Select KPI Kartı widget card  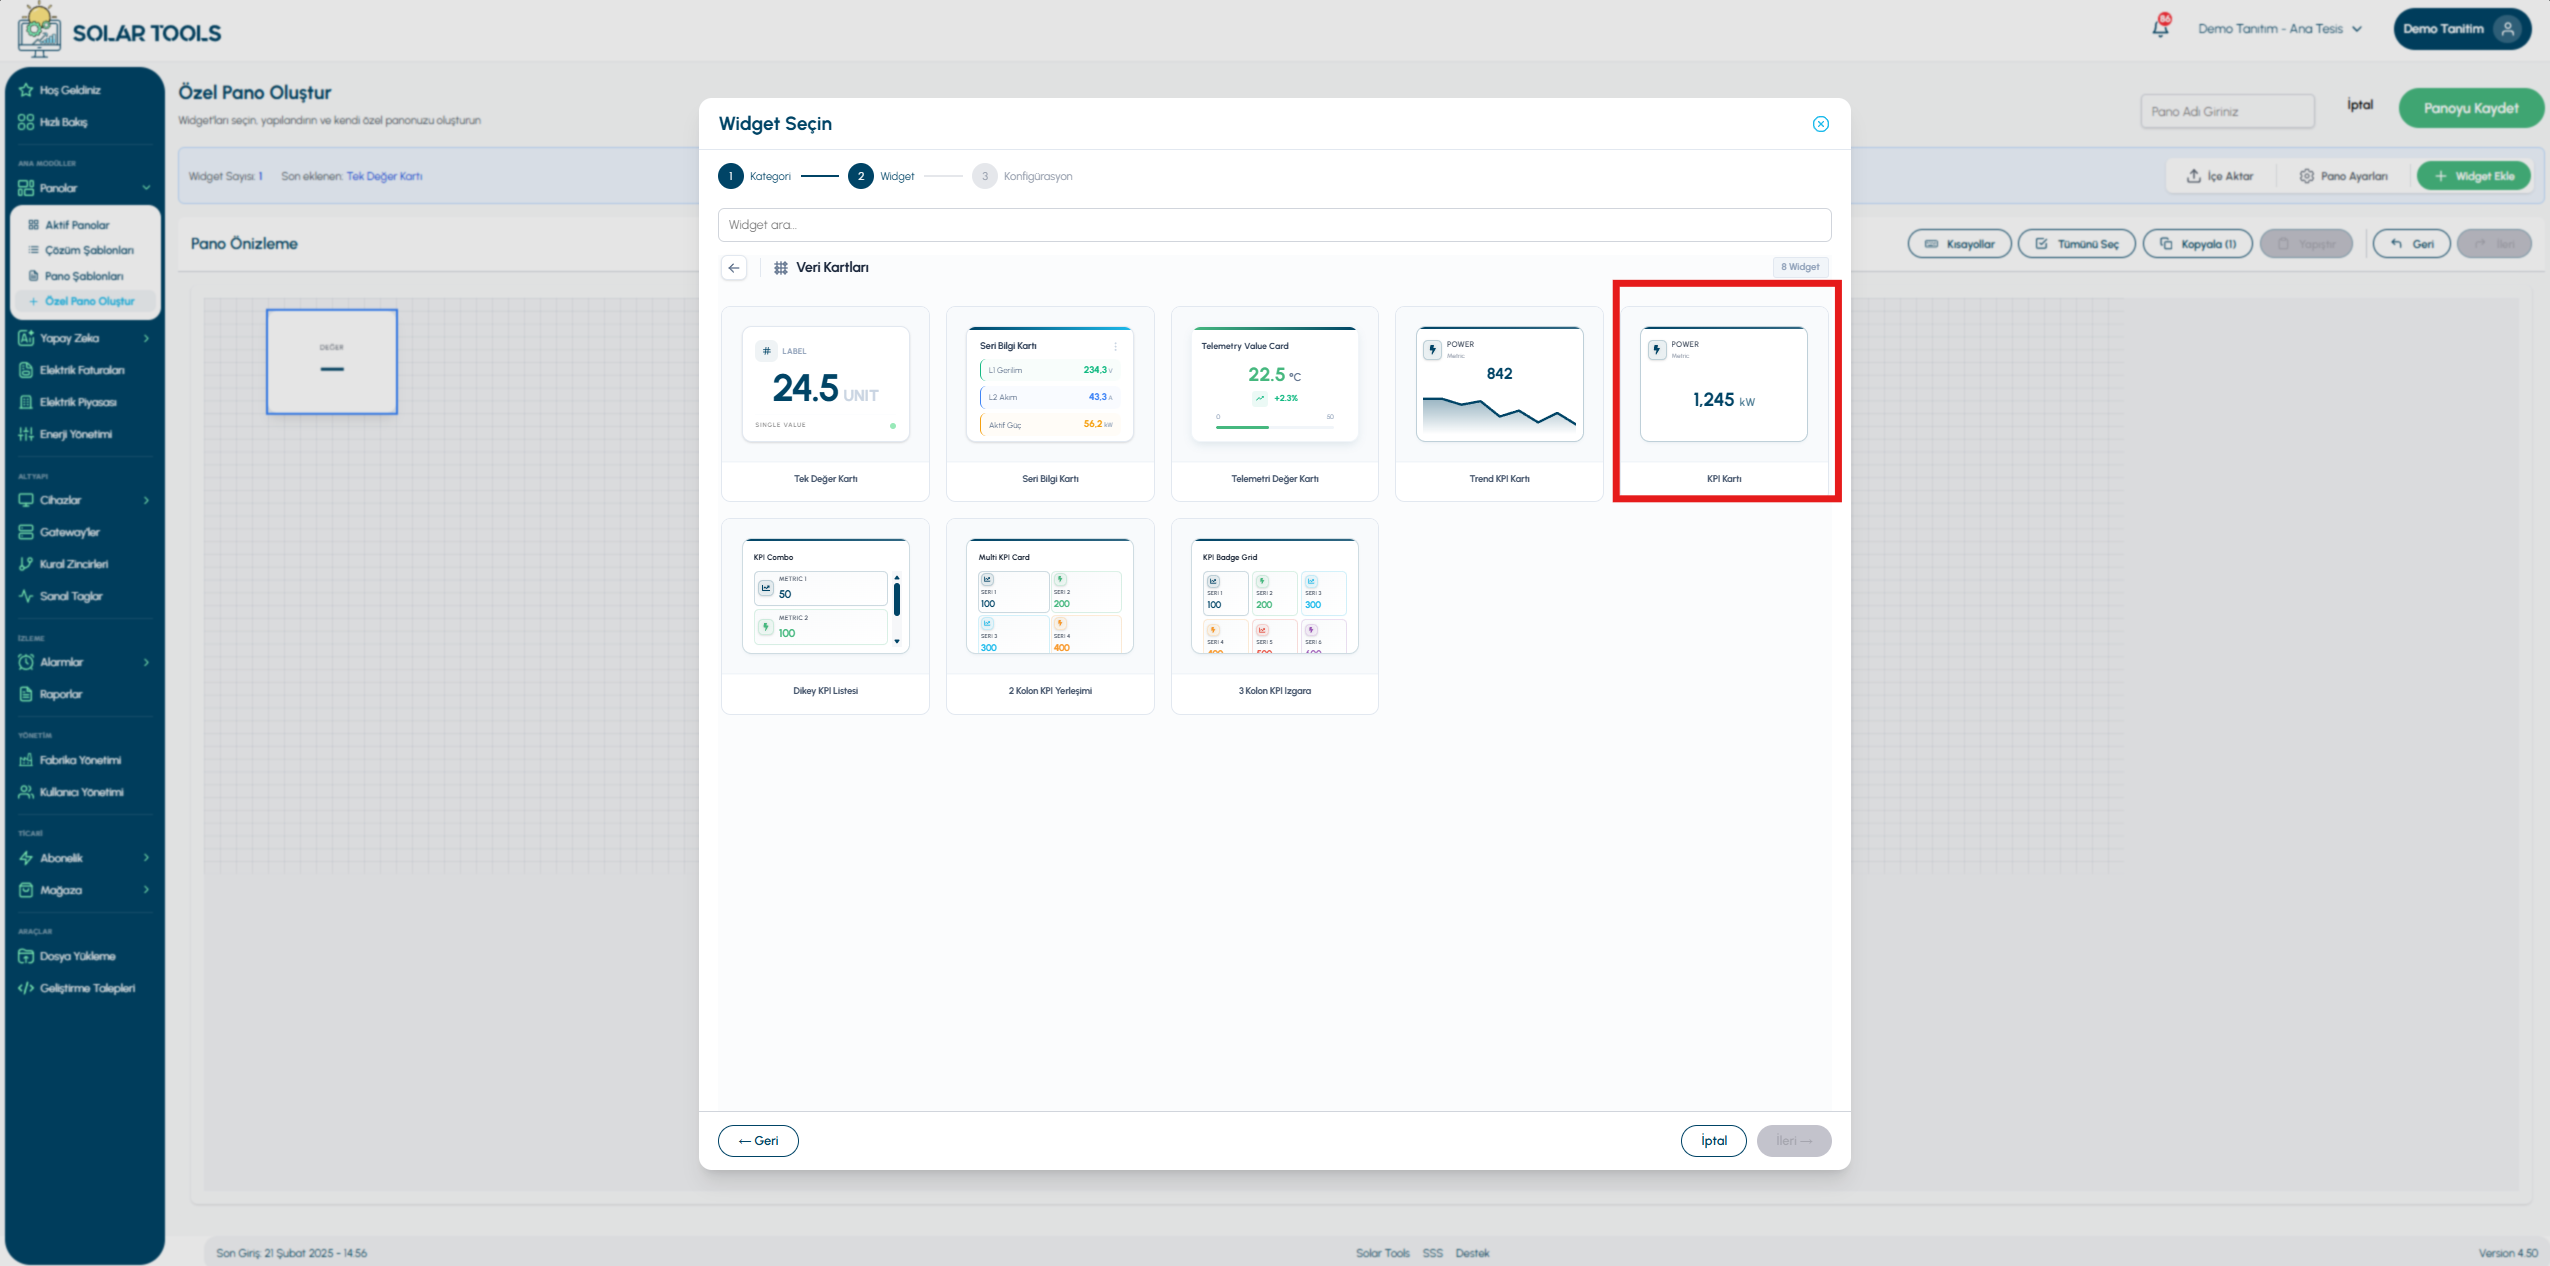1724,404
